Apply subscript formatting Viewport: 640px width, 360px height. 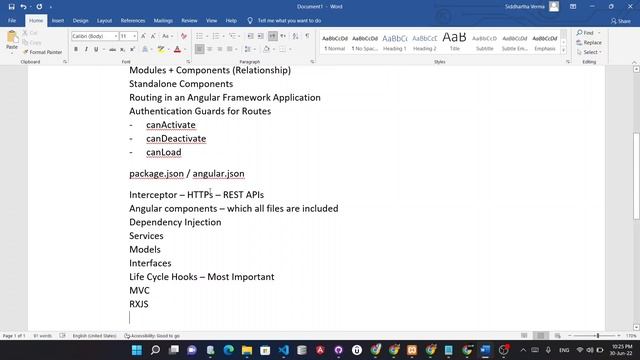click(x=122, y=49)
